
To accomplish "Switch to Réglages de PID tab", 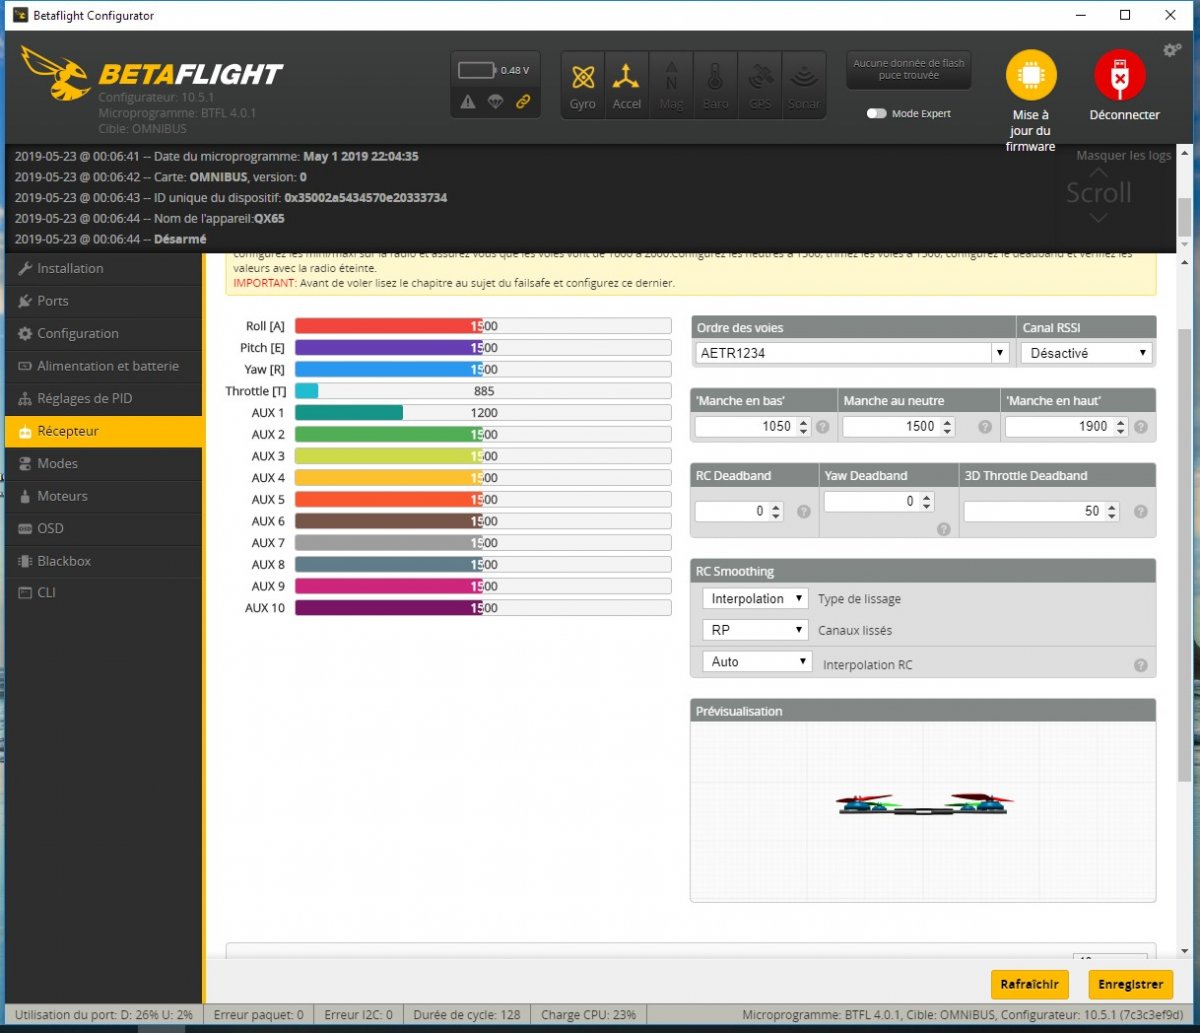I will tap(84, 399).
